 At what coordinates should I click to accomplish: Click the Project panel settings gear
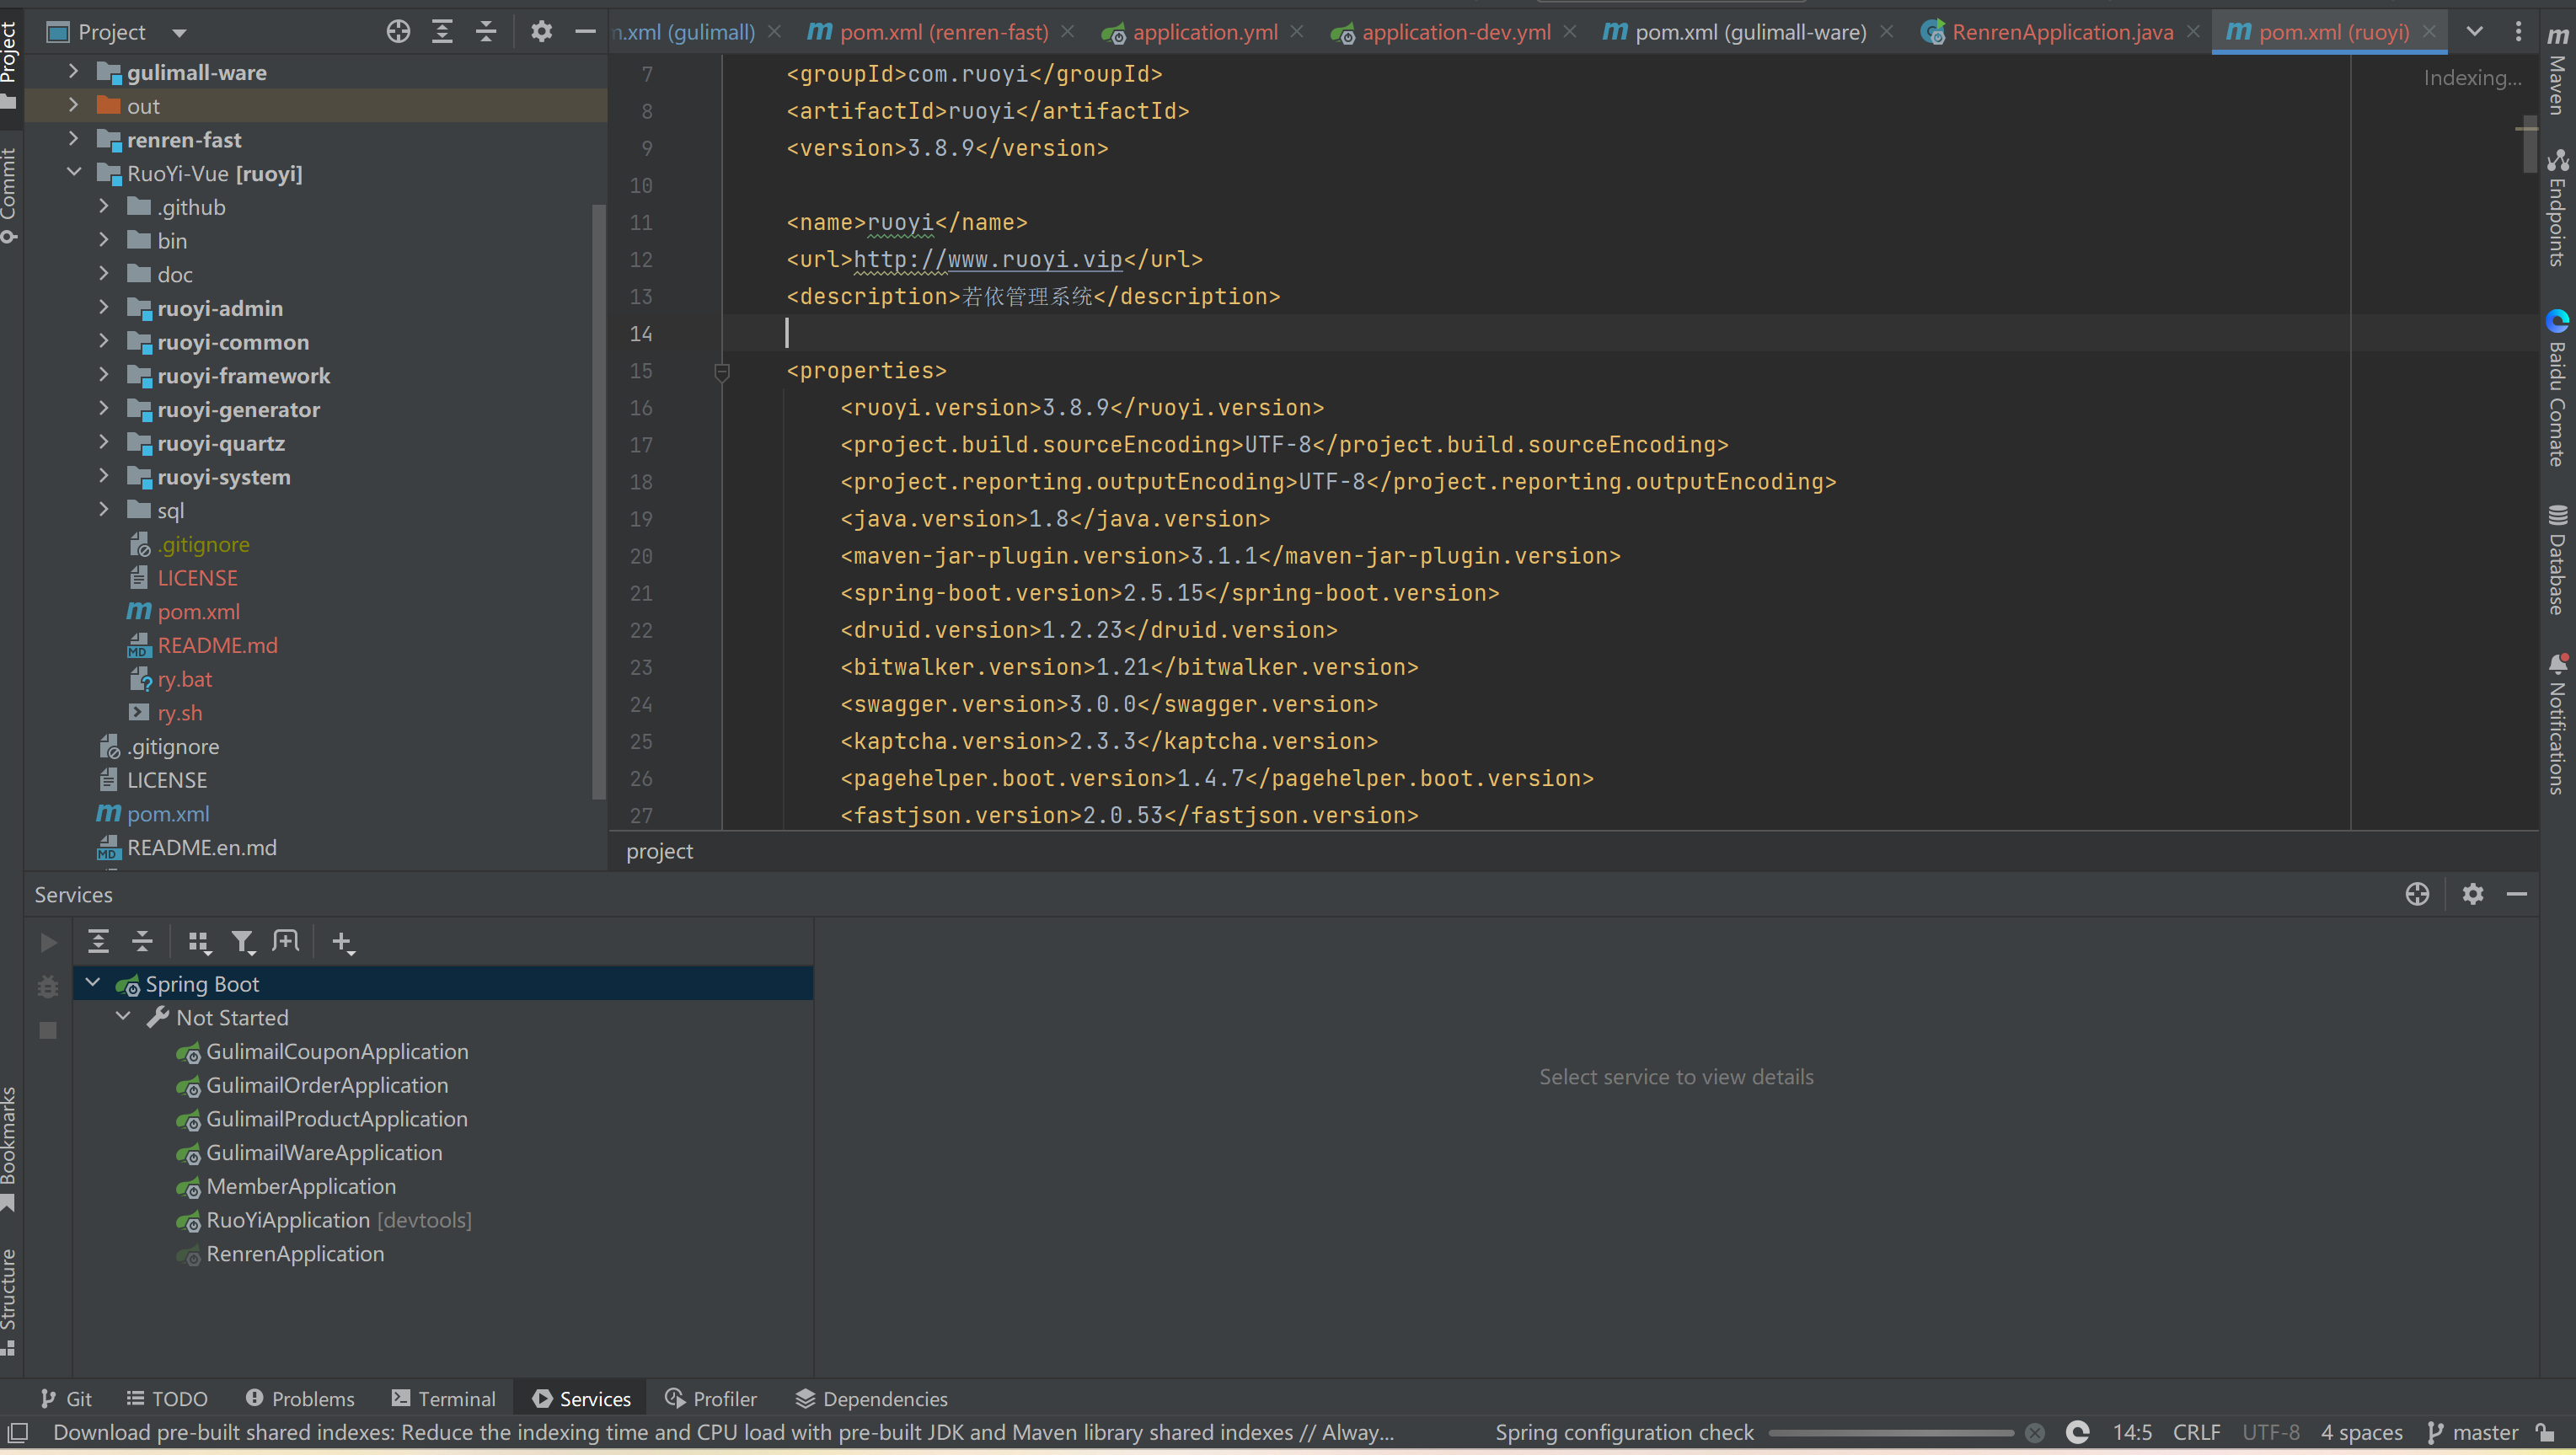(541, 32)
